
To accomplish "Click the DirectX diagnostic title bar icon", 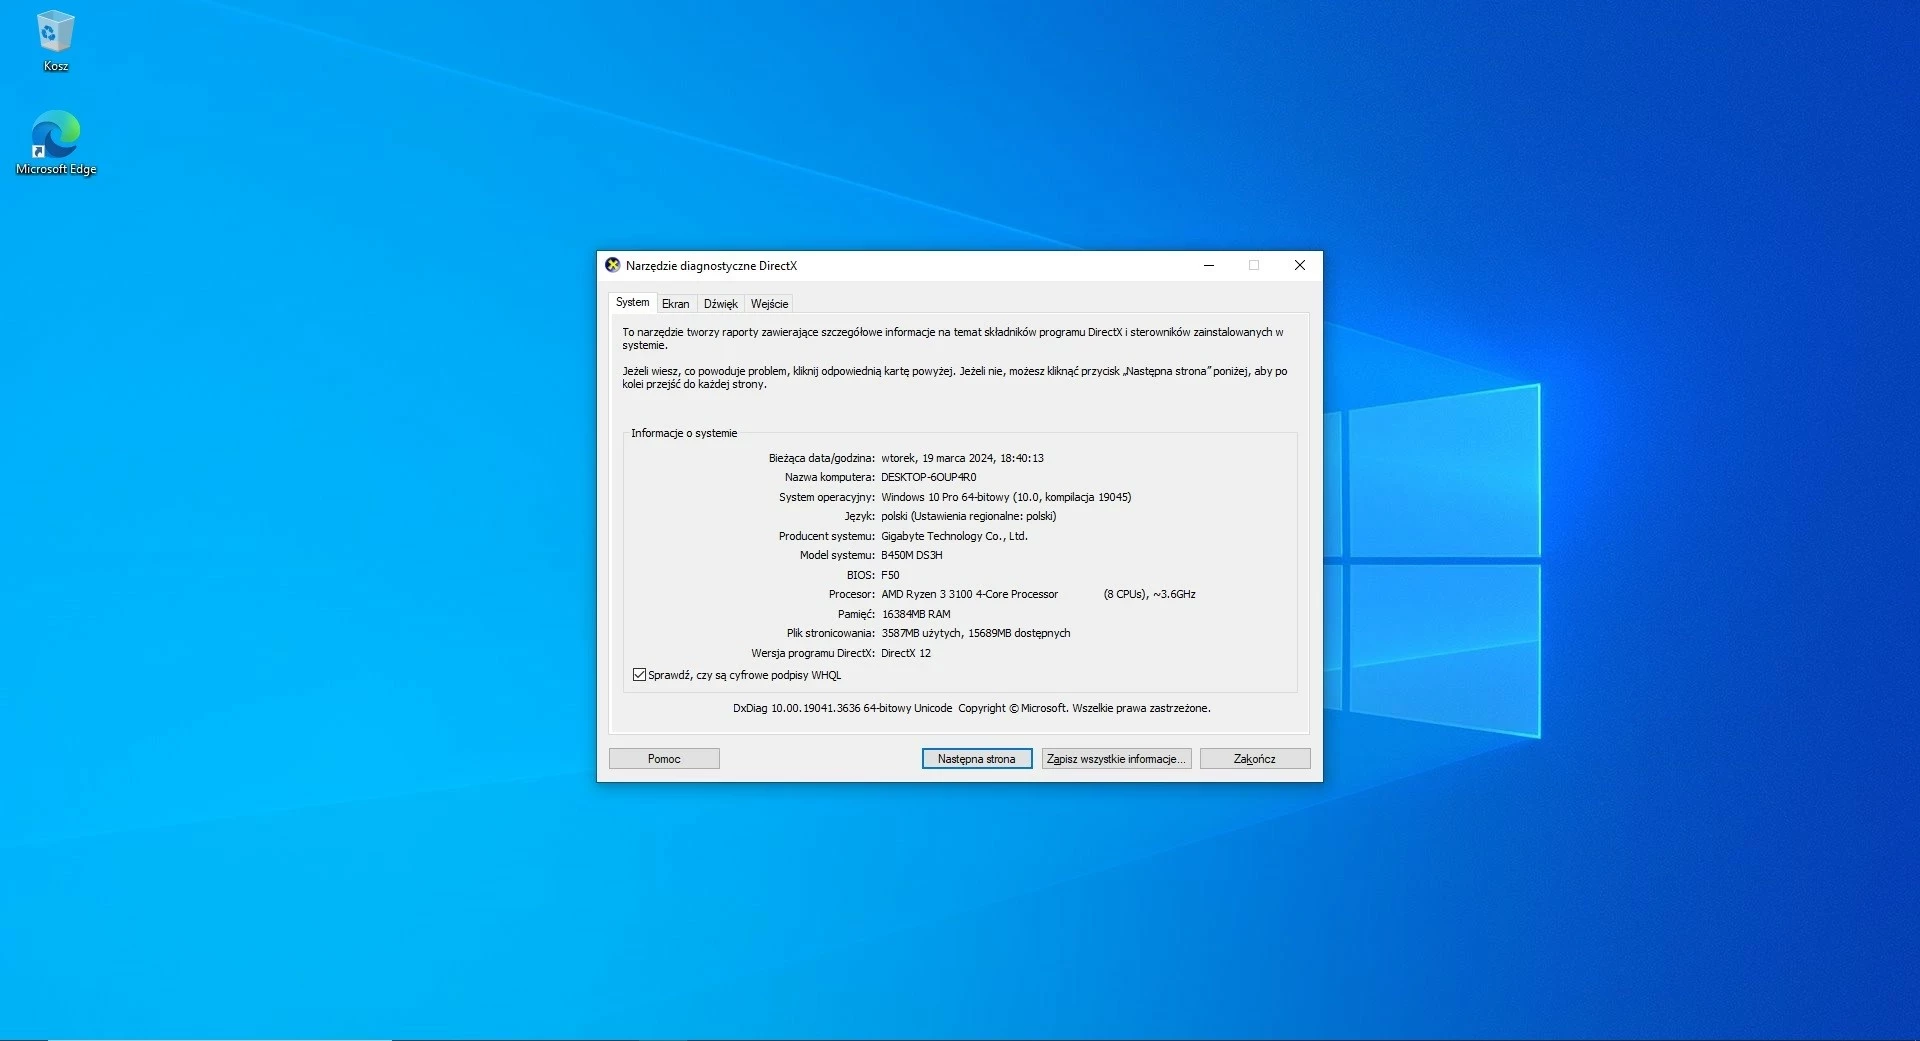I will pos(613,265).
